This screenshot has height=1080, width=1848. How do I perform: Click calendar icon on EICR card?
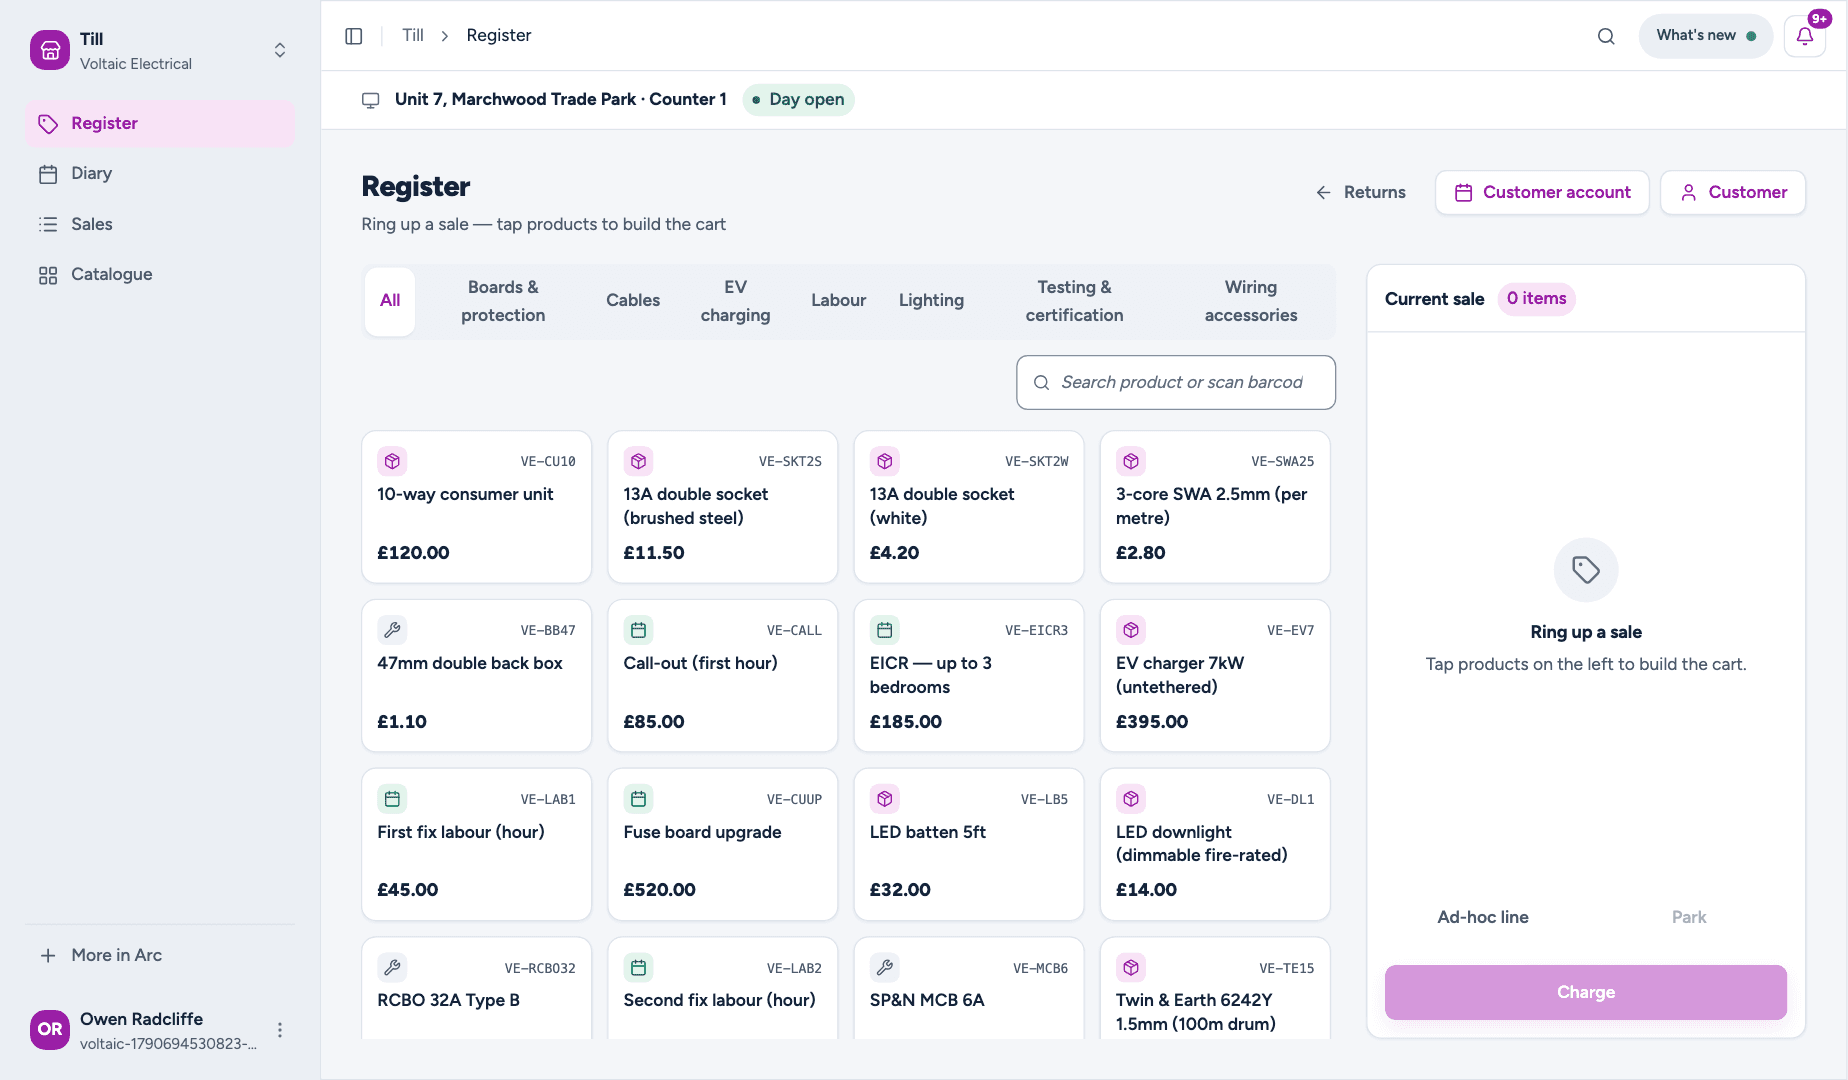click(x=885, y=630)
